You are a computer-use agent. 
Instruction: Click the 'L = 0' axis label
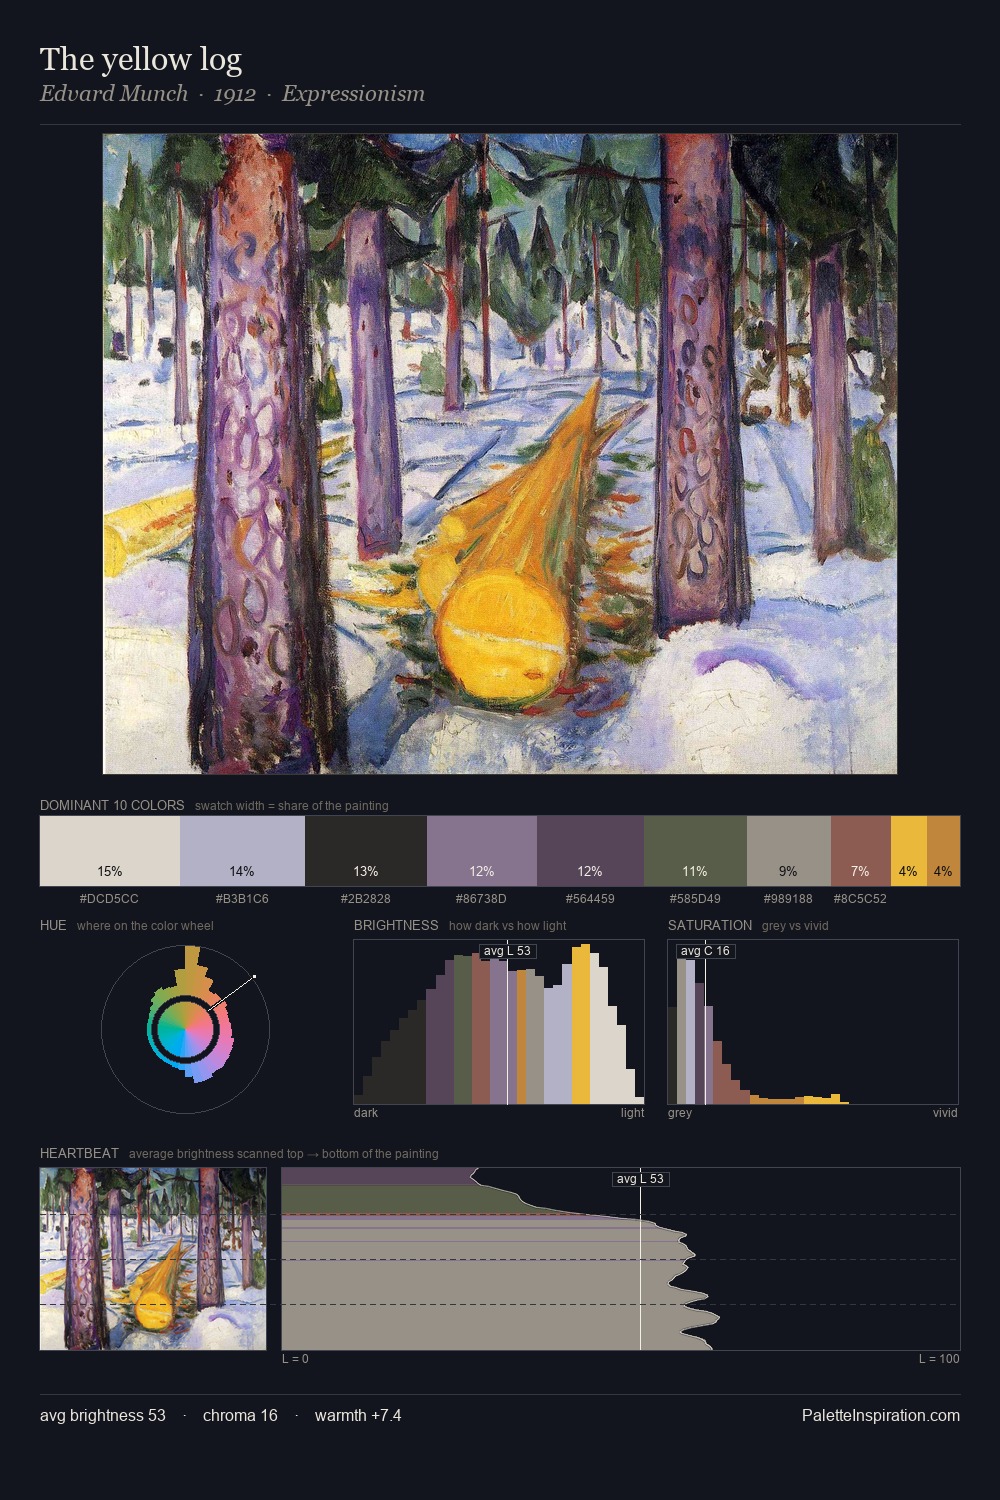[x=295, y=1359]
